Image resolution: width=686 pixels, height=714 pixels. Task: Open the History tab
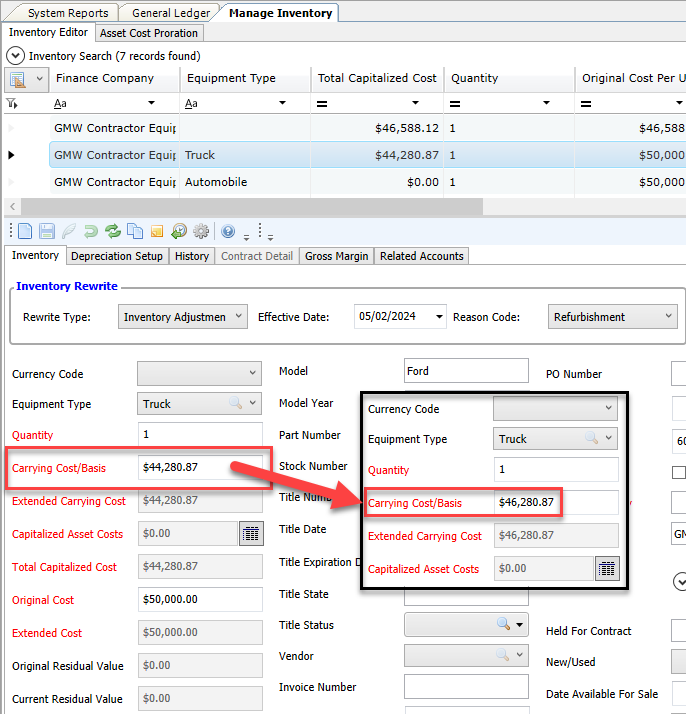(192, 256)
